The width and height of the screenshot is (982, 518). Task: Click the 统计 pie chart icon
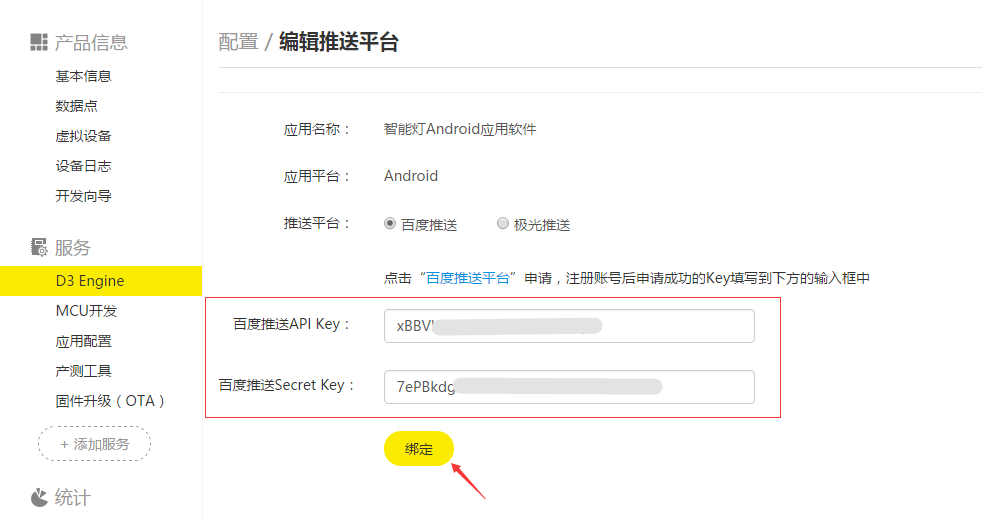point(39,497)
